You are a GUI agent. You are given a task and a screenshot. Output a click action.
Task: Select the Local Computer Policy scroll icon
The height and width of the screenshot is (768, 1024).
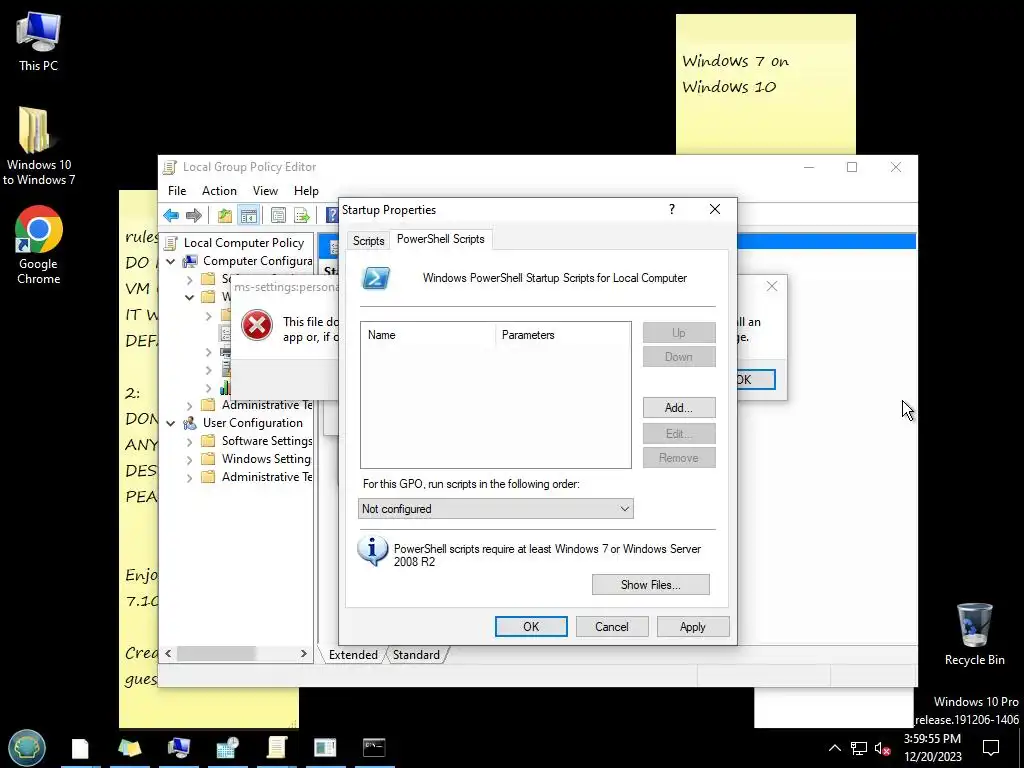[x=171, y=243]
